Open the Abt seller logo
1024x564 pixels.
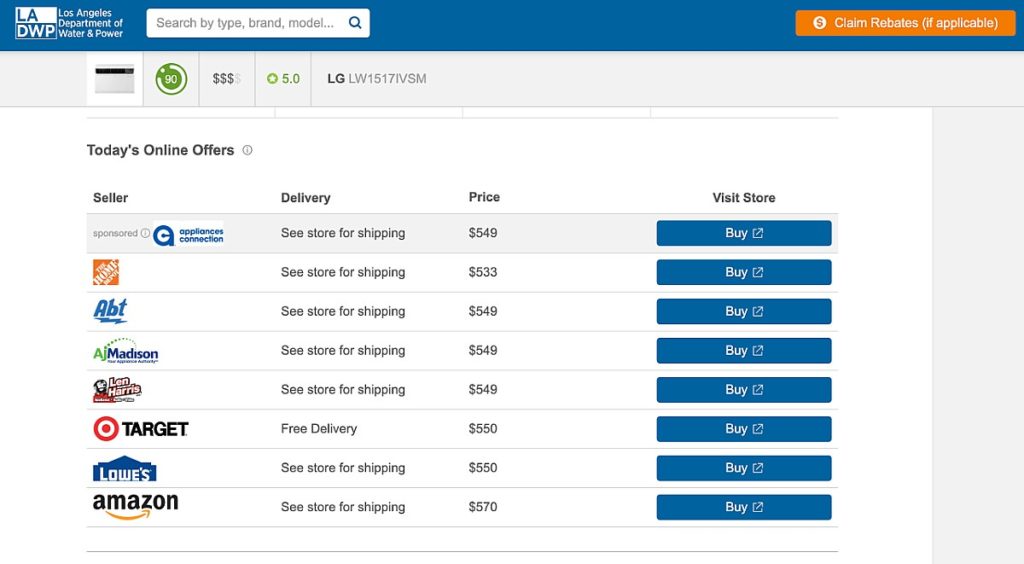[110, 311]
